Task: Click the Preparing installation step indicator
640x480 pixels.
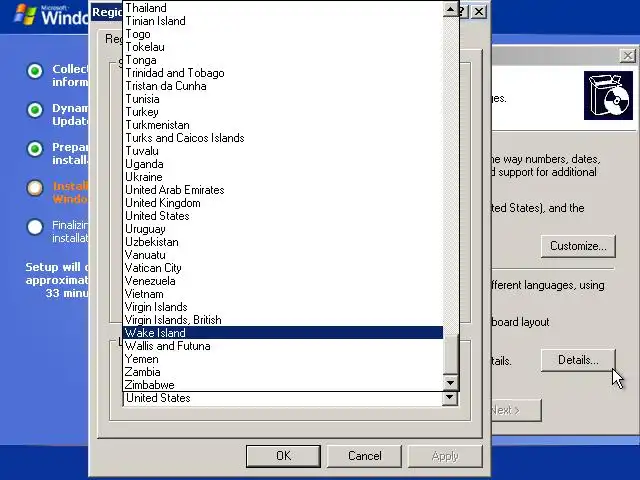Action: 35,149
